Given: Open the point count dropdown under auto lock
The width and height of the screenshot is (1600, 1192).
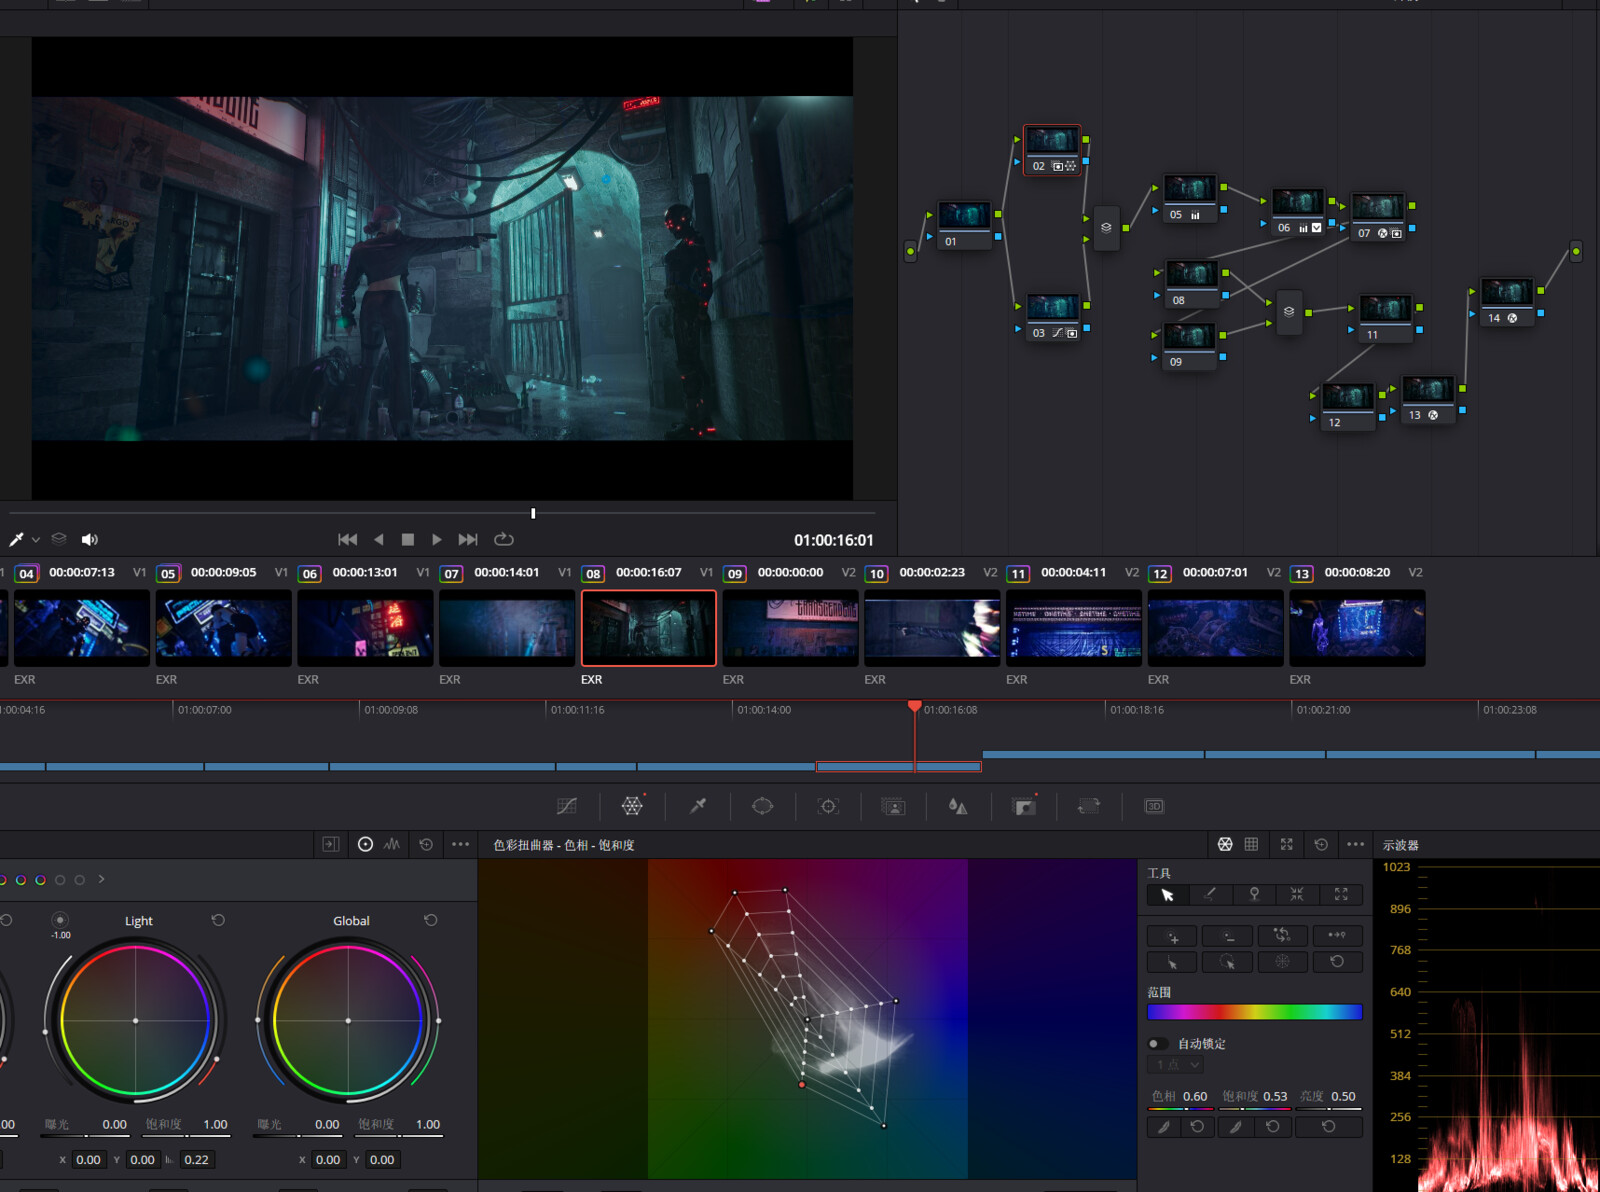Looking at the screenshot, I should (1176, 1066).
